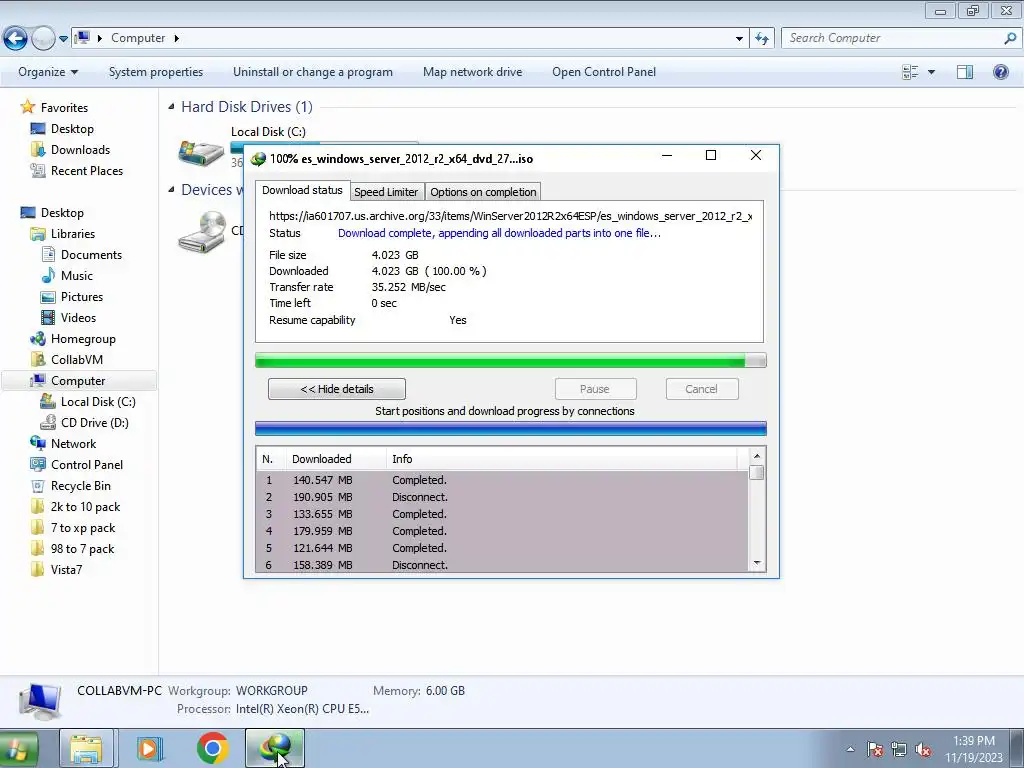Open the Documents library

[x=82, y=255]
